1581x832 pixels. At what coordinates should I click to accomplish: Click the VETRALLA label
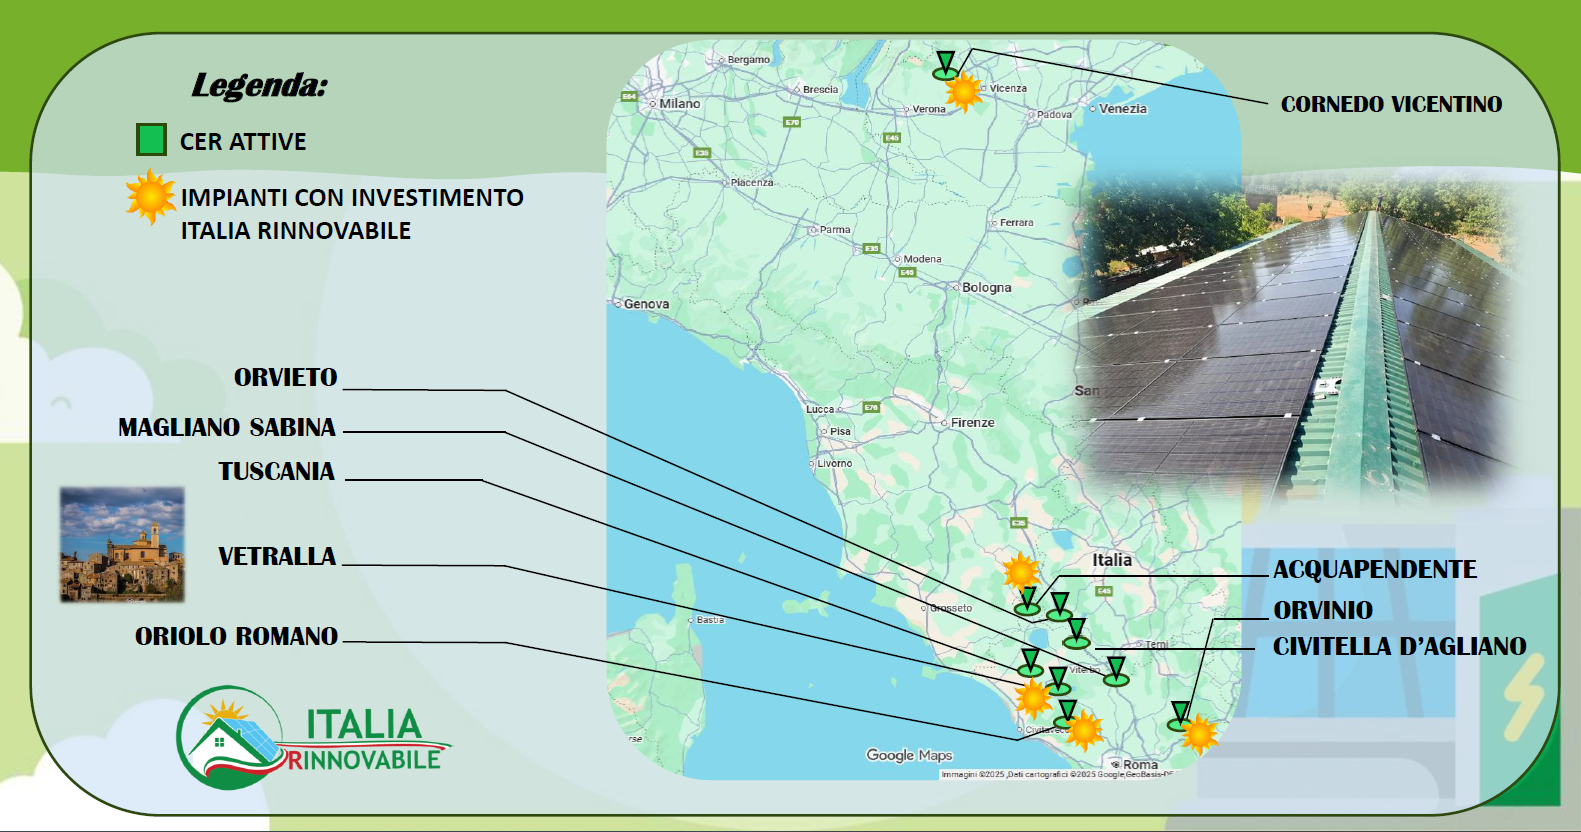(277, 556)
